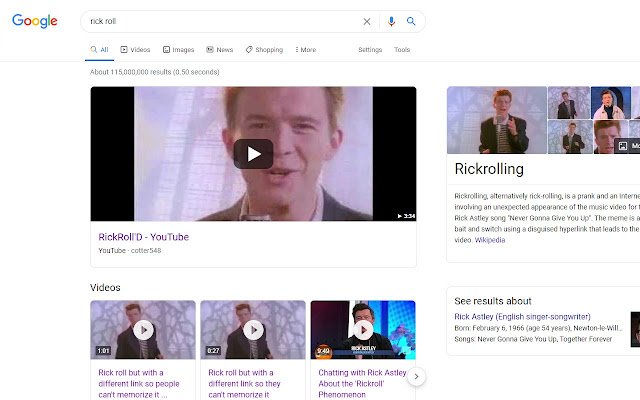Switch to the Videos tab
Screen dimensions: 640x400
point(135,50)
